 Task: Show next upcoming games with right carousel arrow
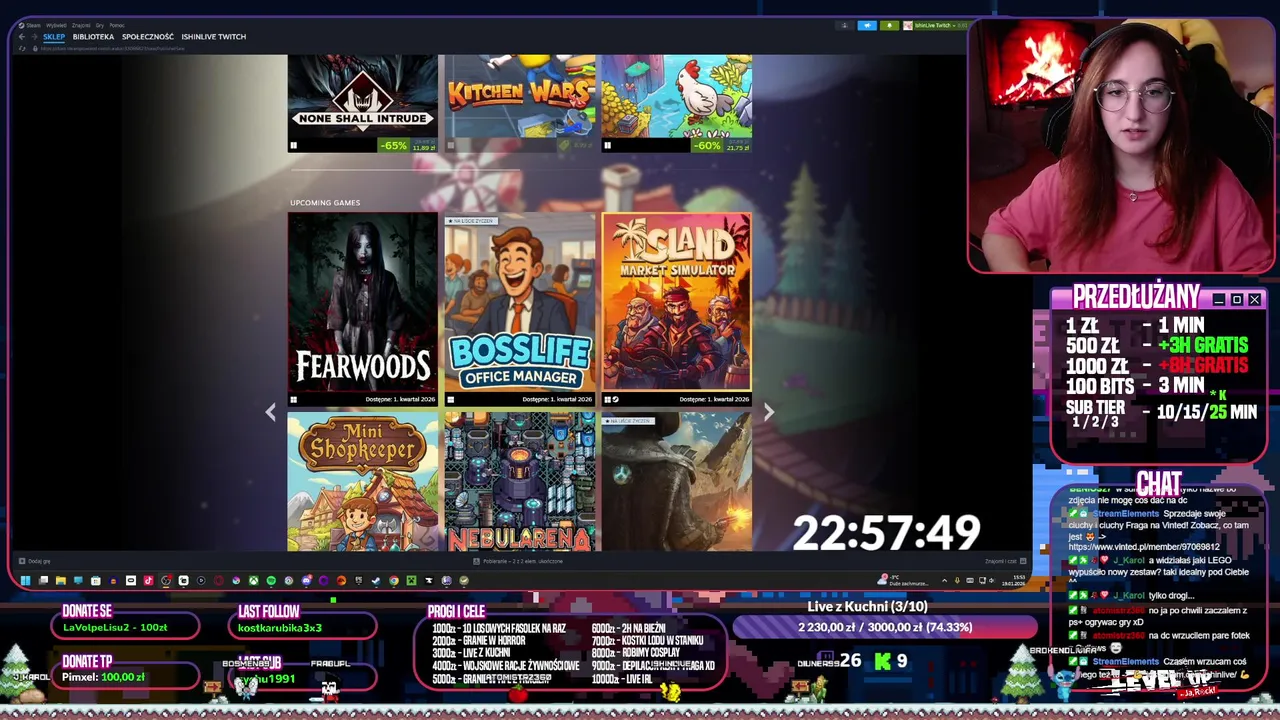click(768, 412)
